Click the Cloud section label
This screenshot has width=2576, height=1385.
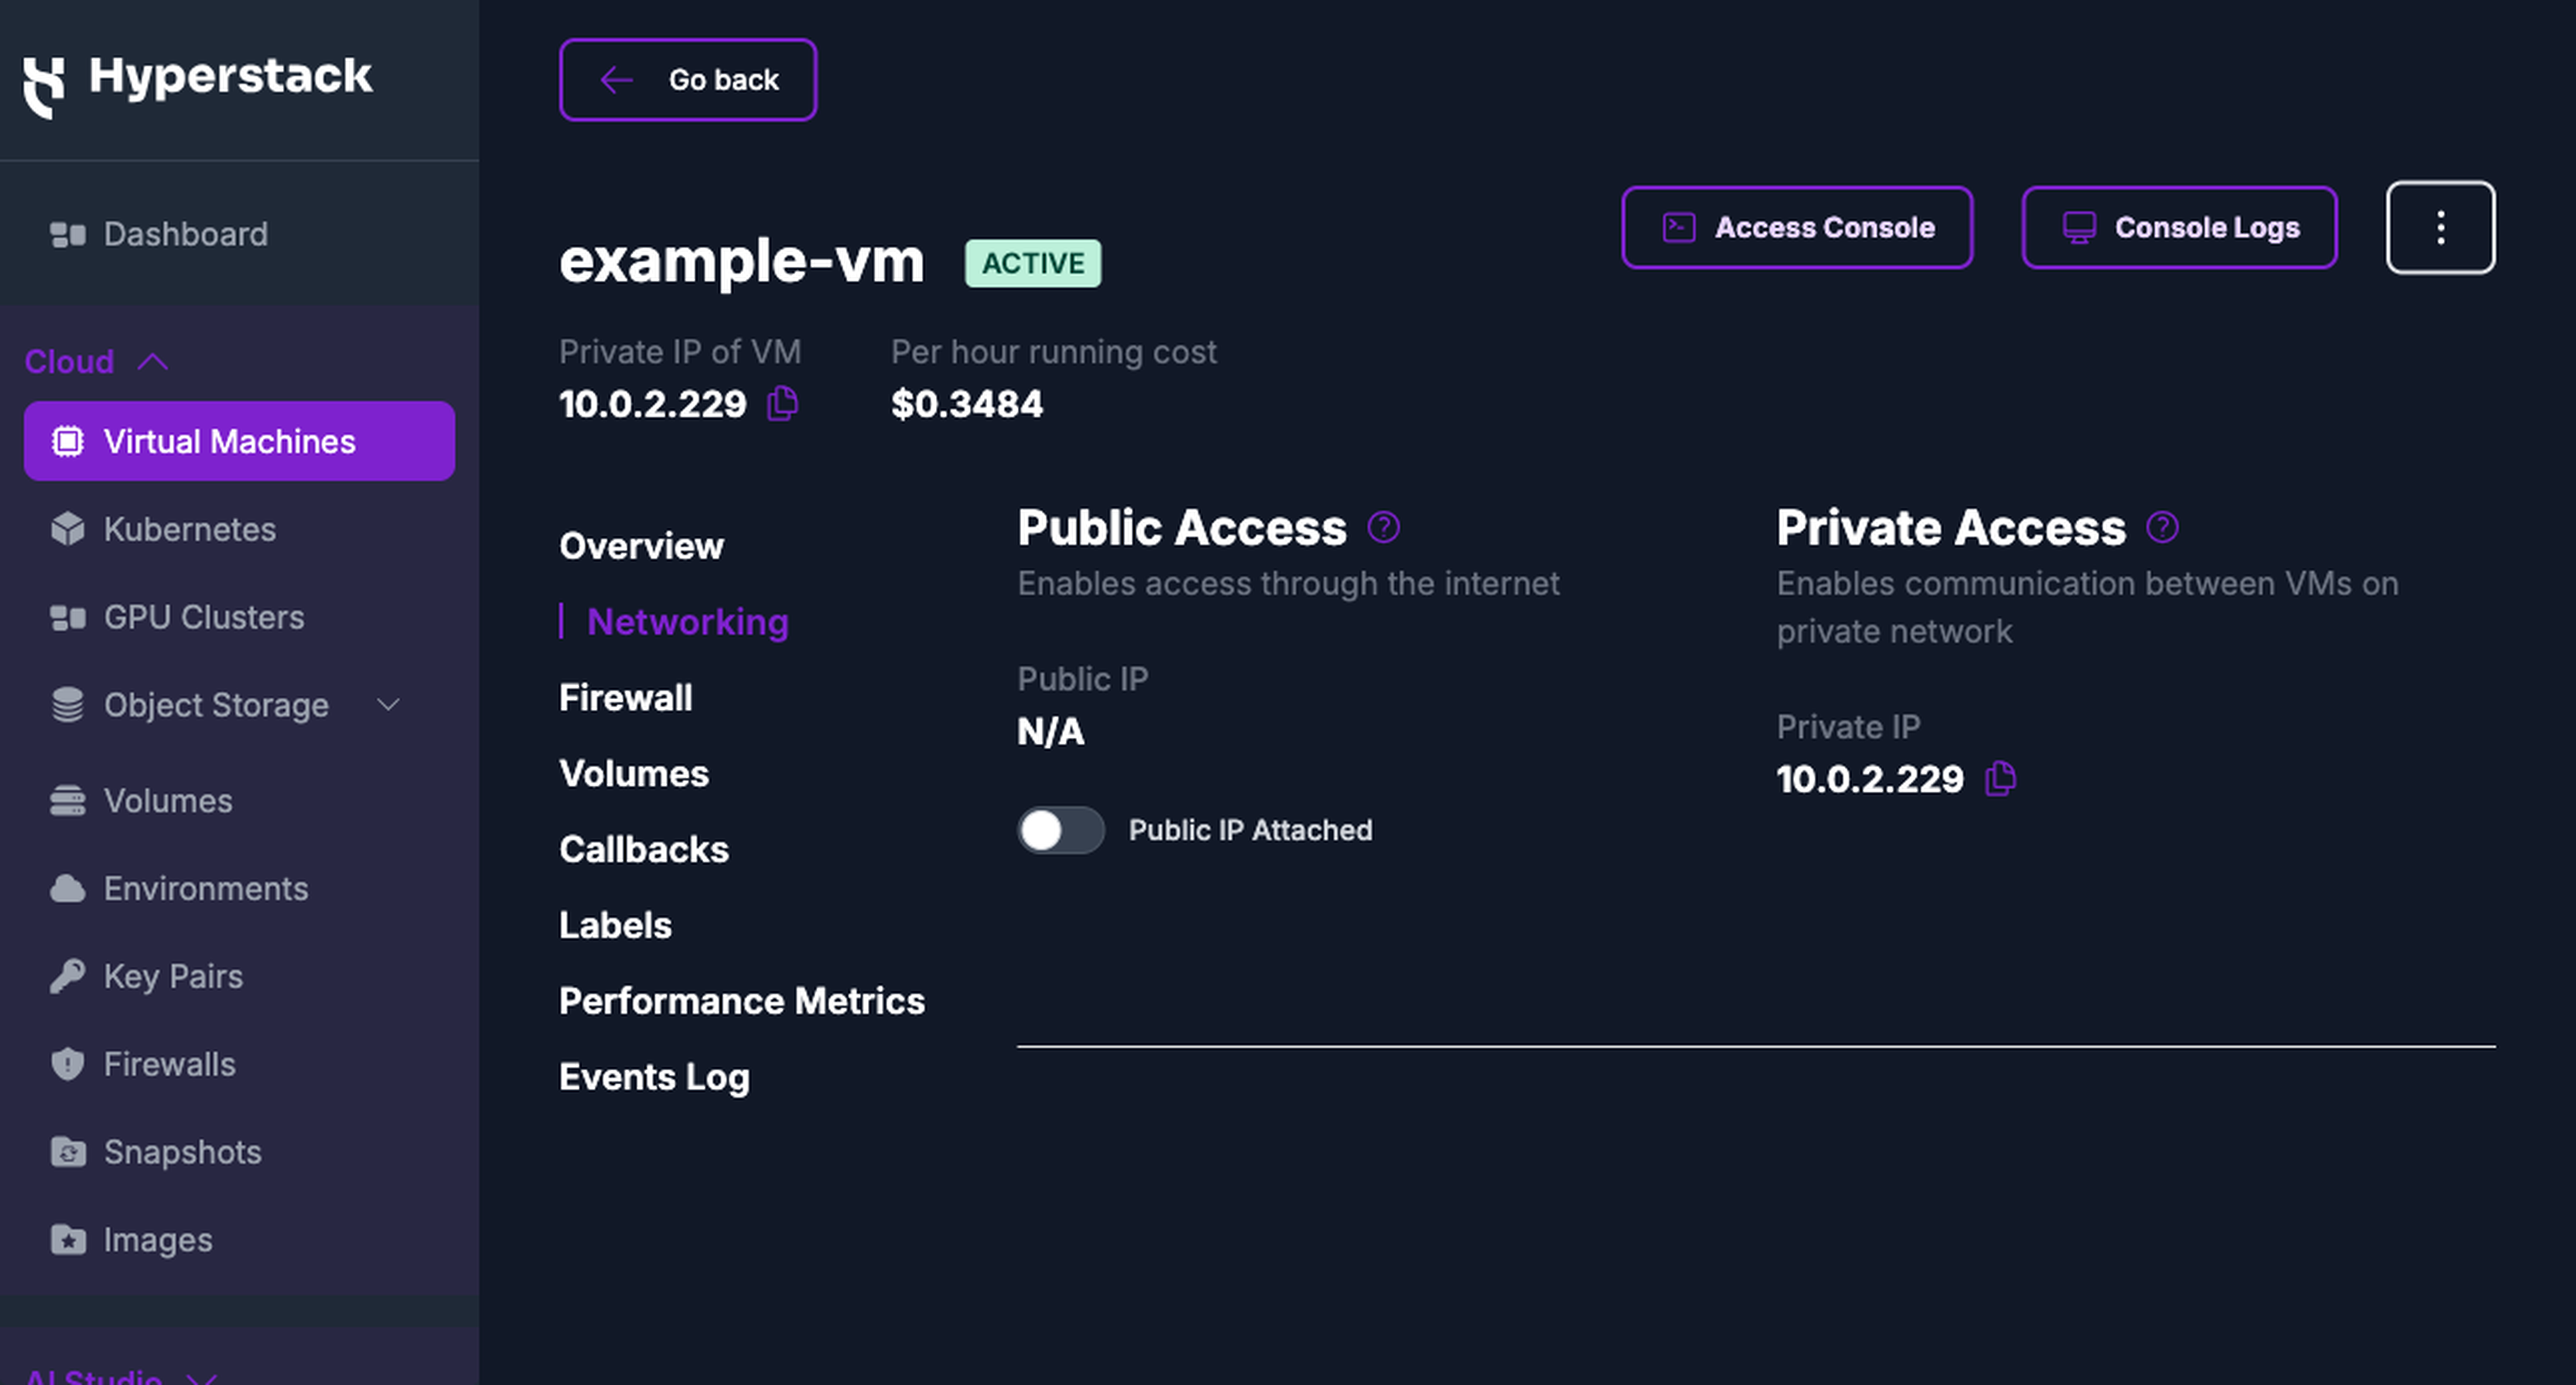(69, 361)
